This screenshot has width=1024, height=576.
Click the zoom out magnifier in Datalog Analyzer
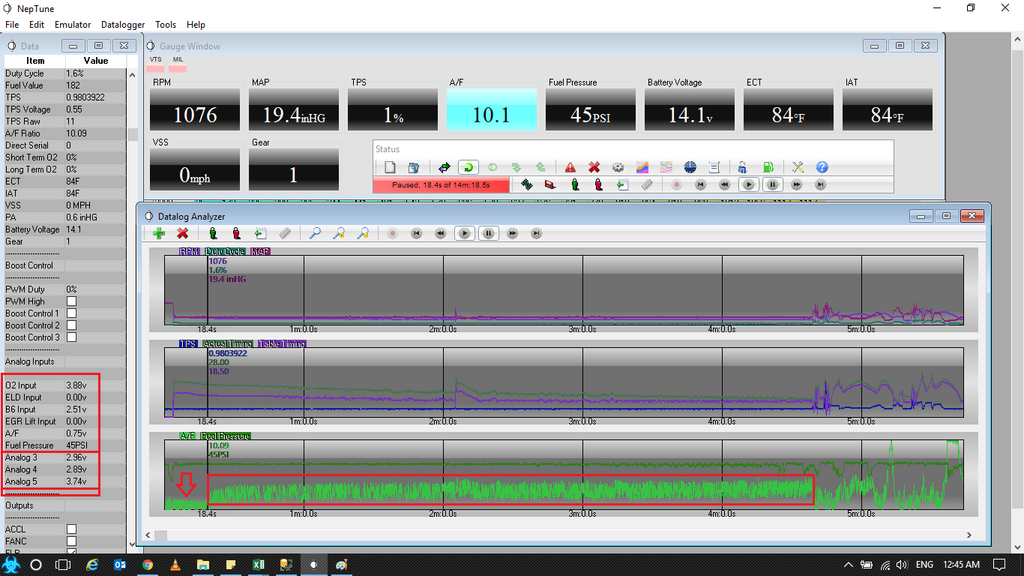coord(363,233)
